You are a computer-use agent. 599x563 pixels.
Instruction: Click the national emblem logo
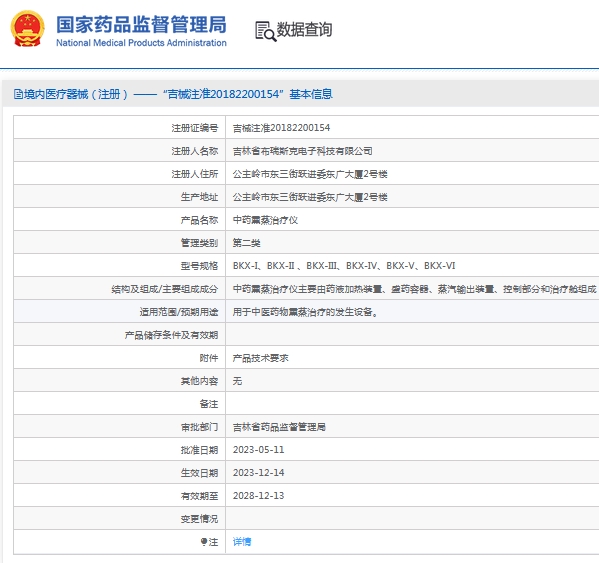(27, 29)
